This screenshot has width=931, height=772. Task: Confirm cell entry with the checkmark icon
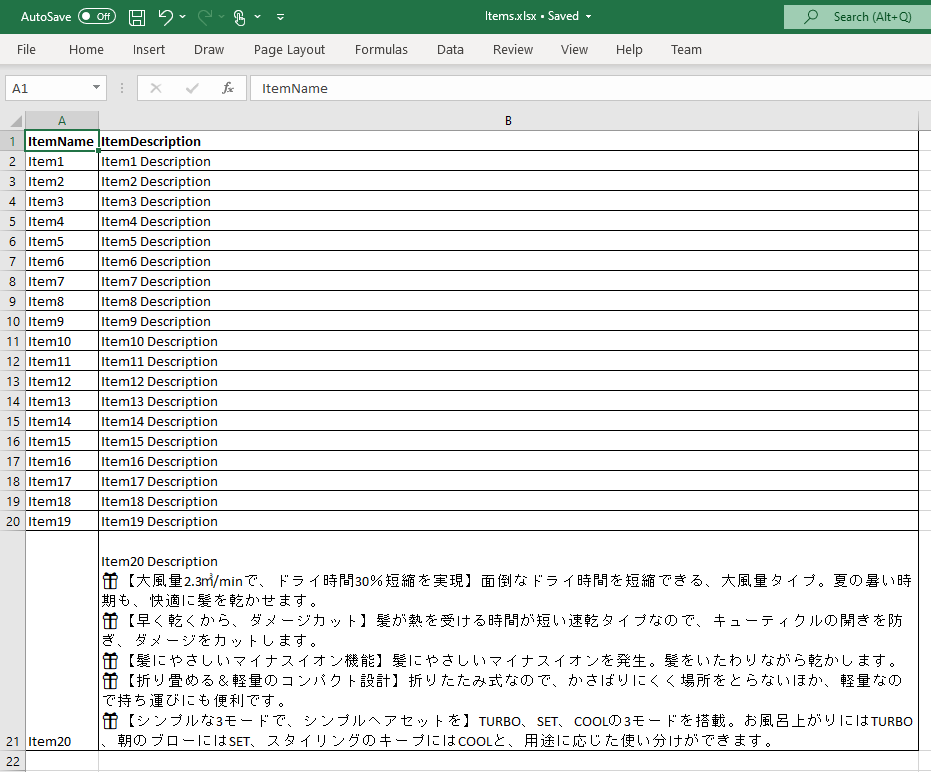[x=191, y=88]
